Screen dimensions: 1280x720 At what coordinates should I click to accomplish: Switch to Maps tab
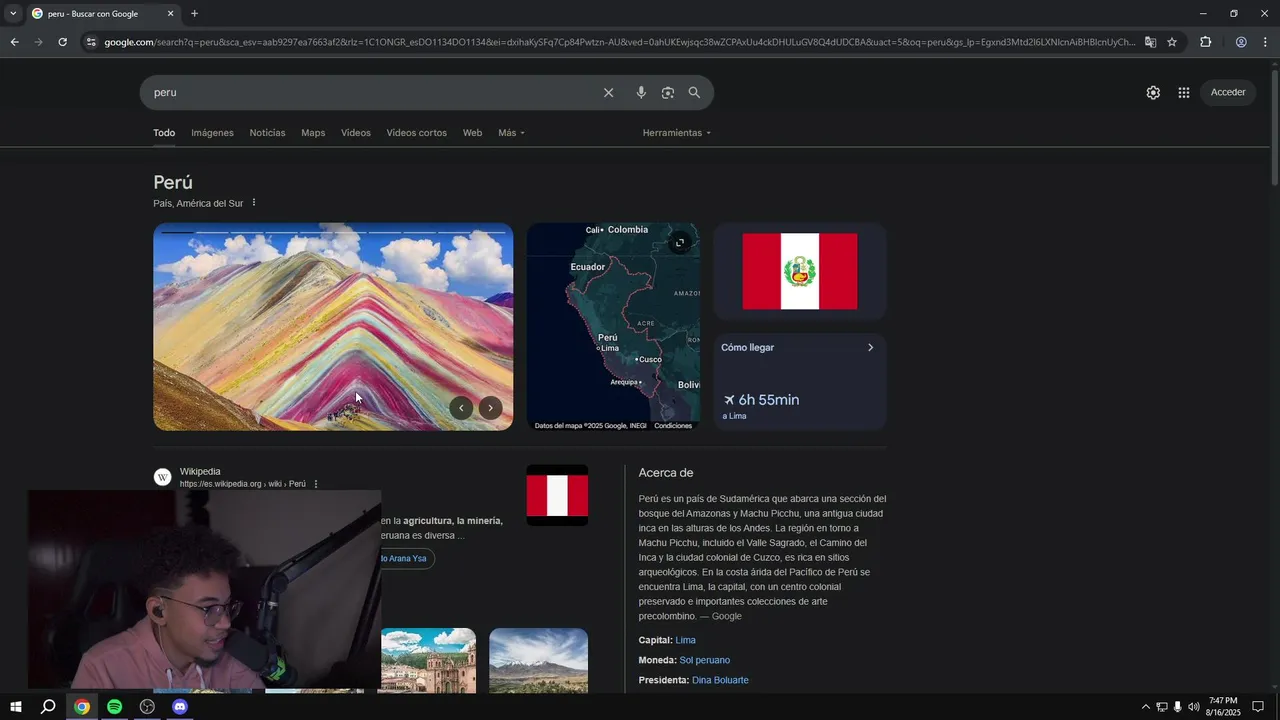313,133
